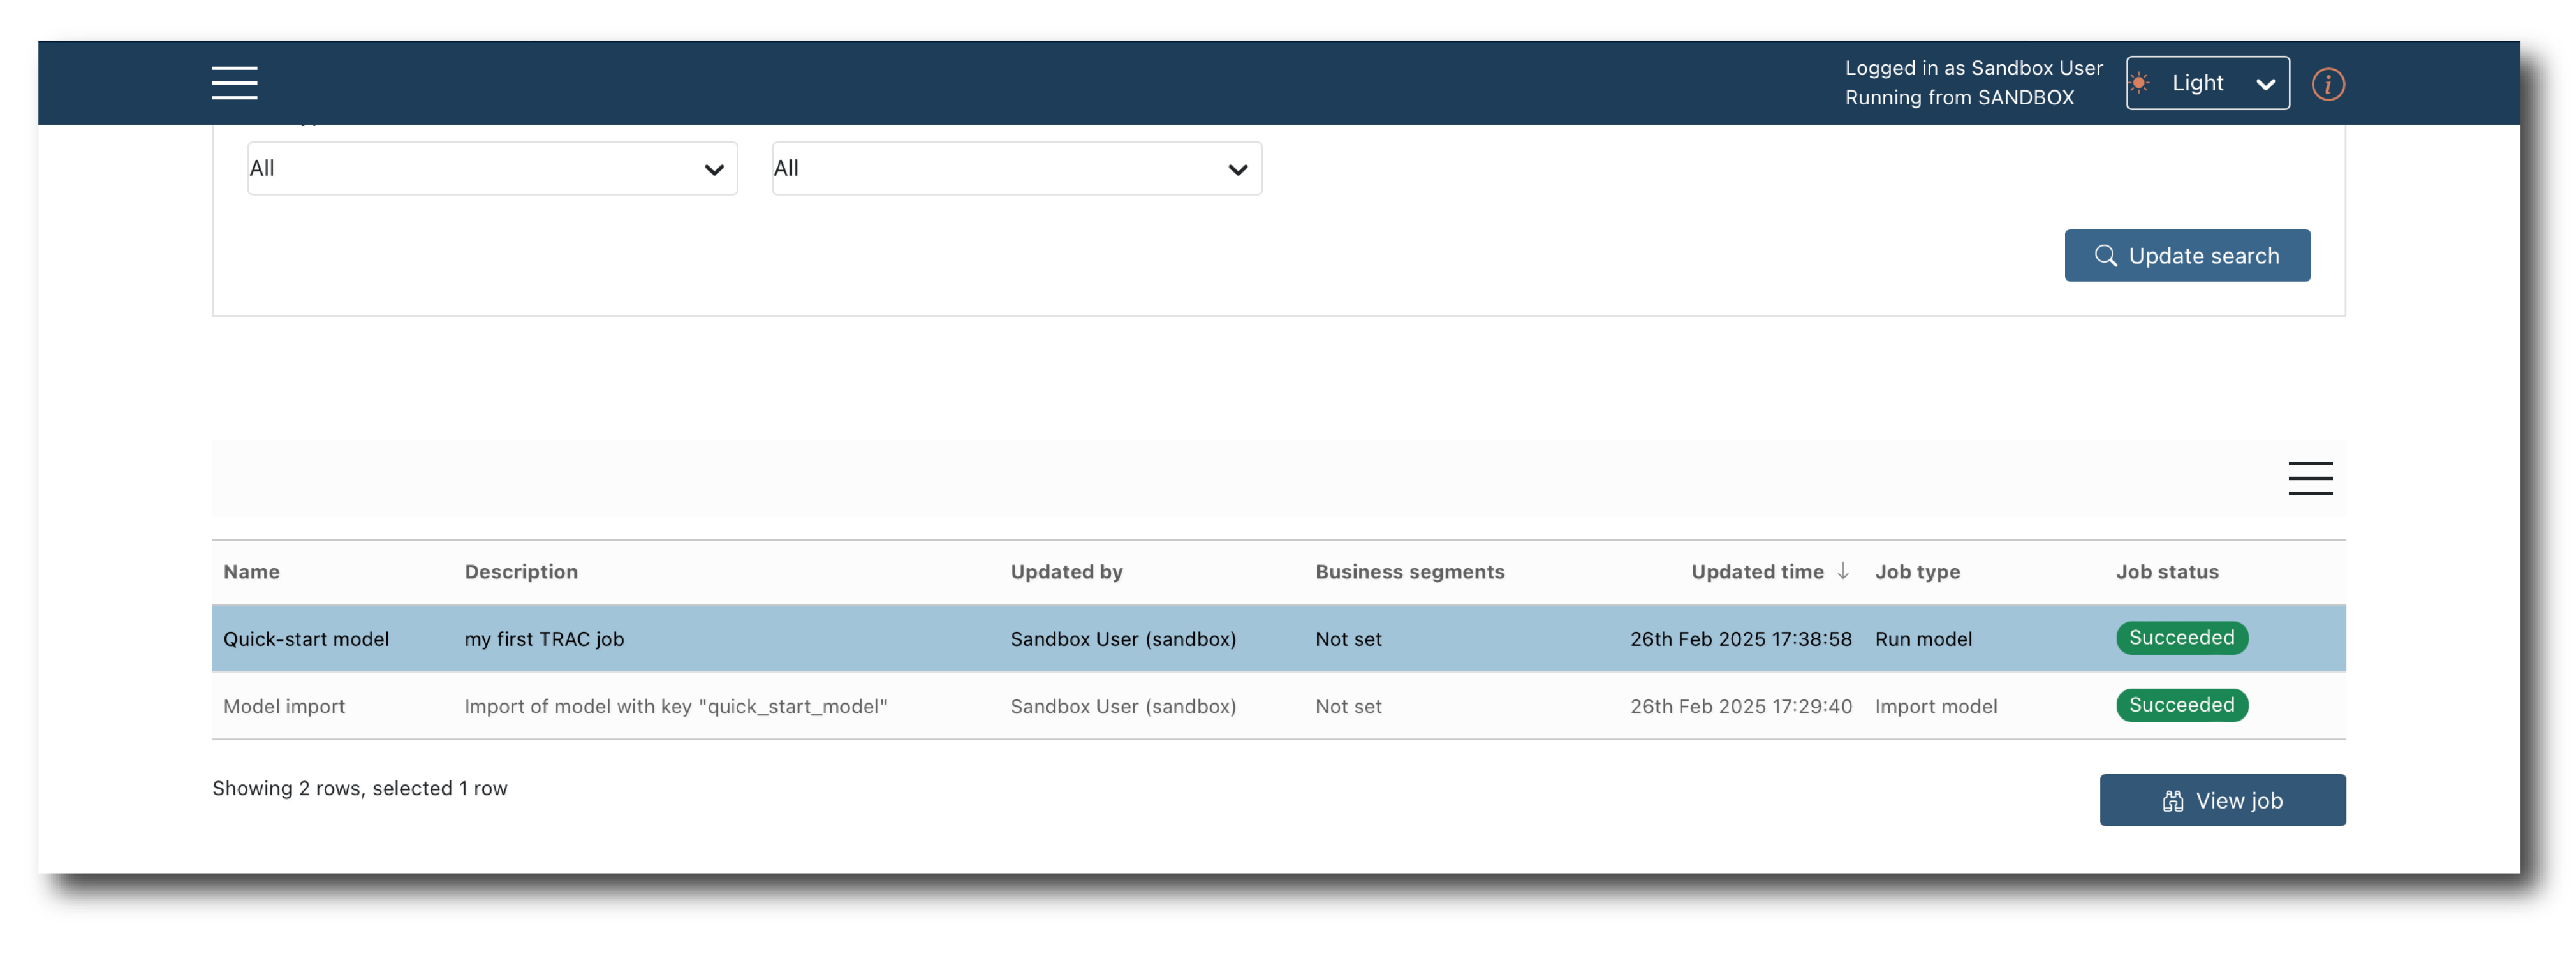Sort table by Job status header
Viewport: 2576px width, 977px height.
pyautogui.click(x=2166, y=572)
